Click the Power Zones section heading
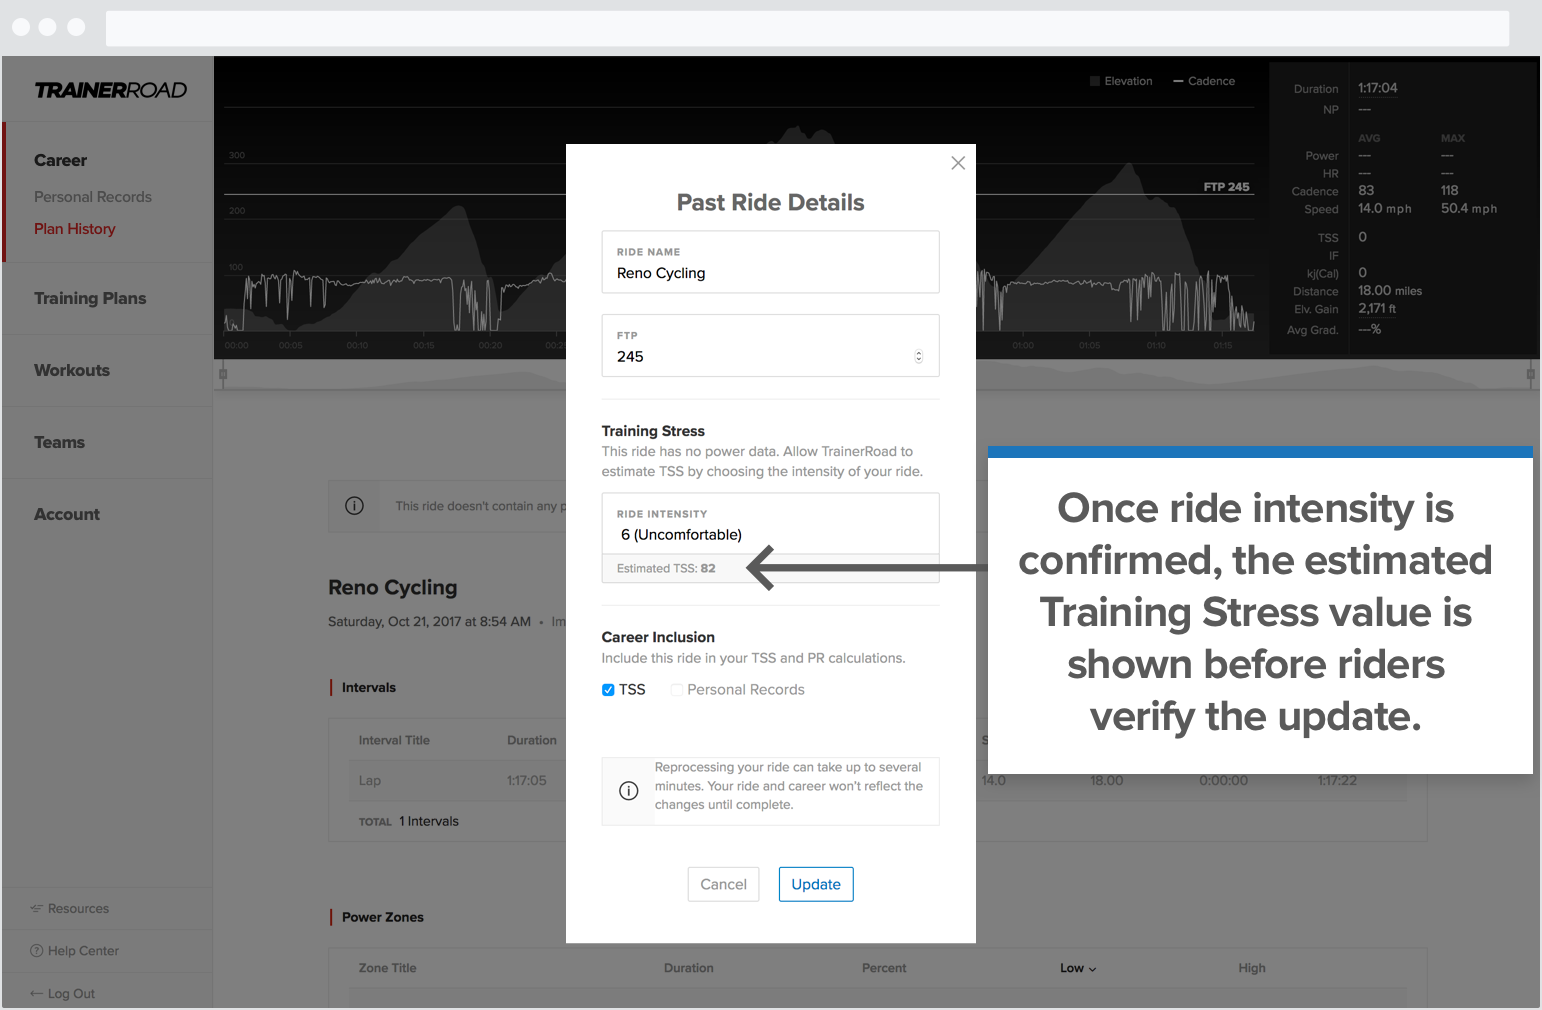1542x1010 pixels. point(383,917)
